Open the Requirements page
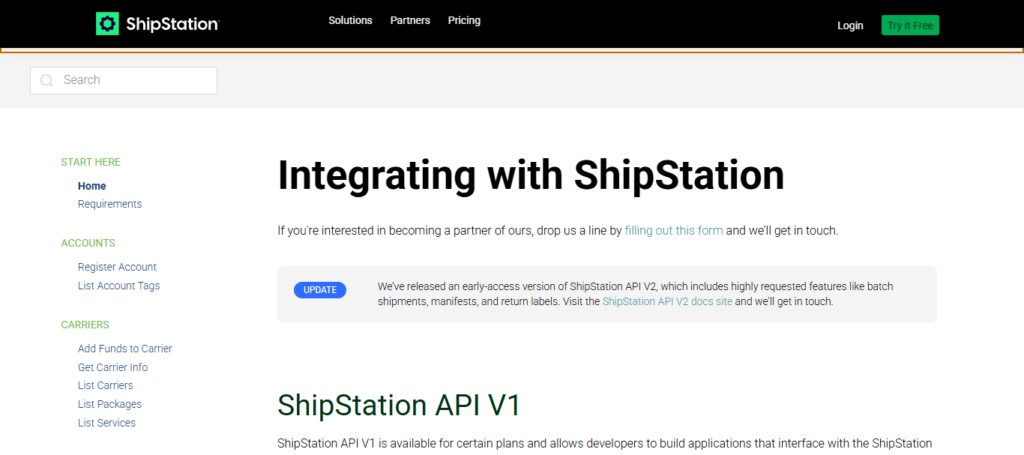 [x=110, y=204]
